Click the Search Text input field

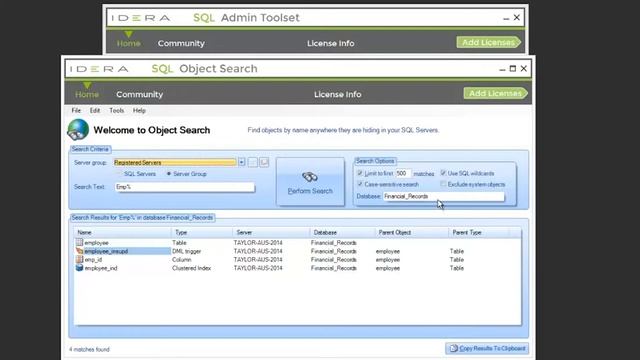184,187
